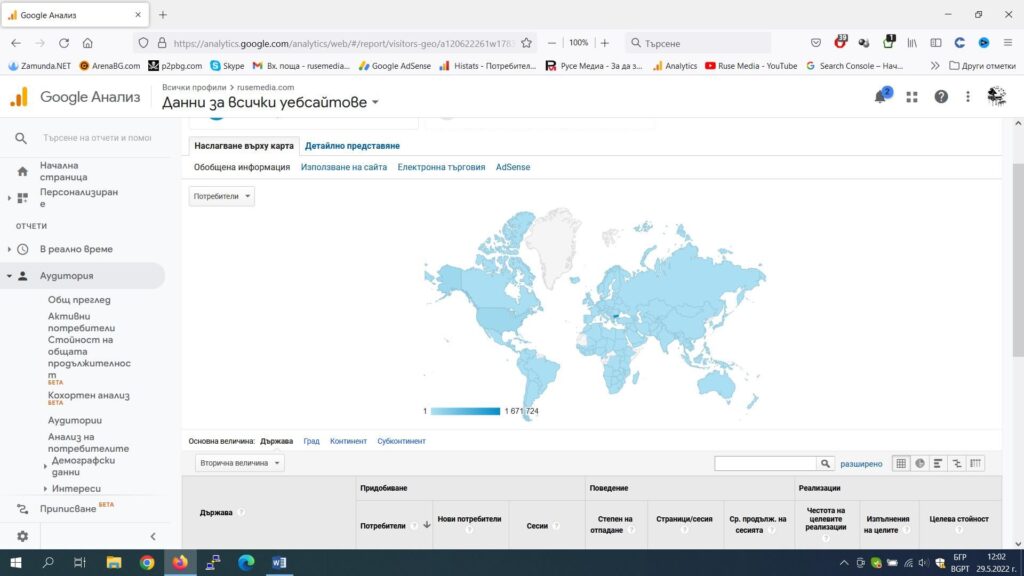Show more bookmarks with chevron

click(x=935, y=66)
